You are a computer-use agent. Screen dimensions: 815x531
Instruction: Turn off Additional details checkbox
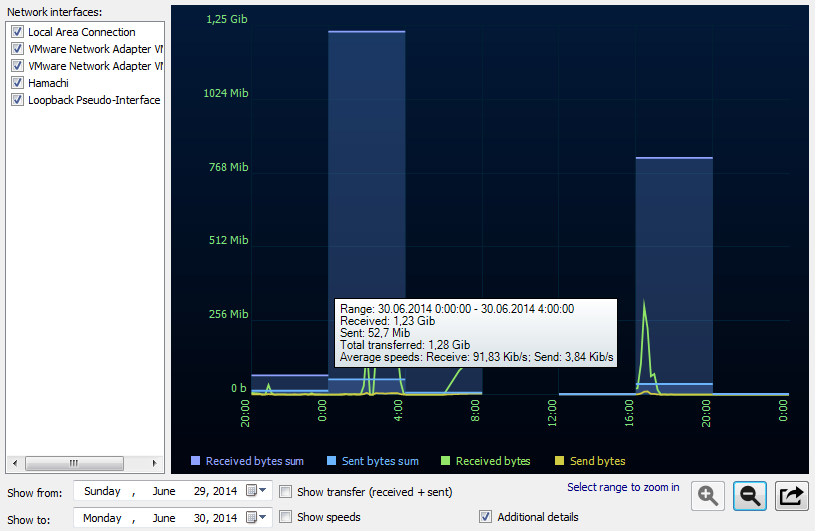click(486, 517)
